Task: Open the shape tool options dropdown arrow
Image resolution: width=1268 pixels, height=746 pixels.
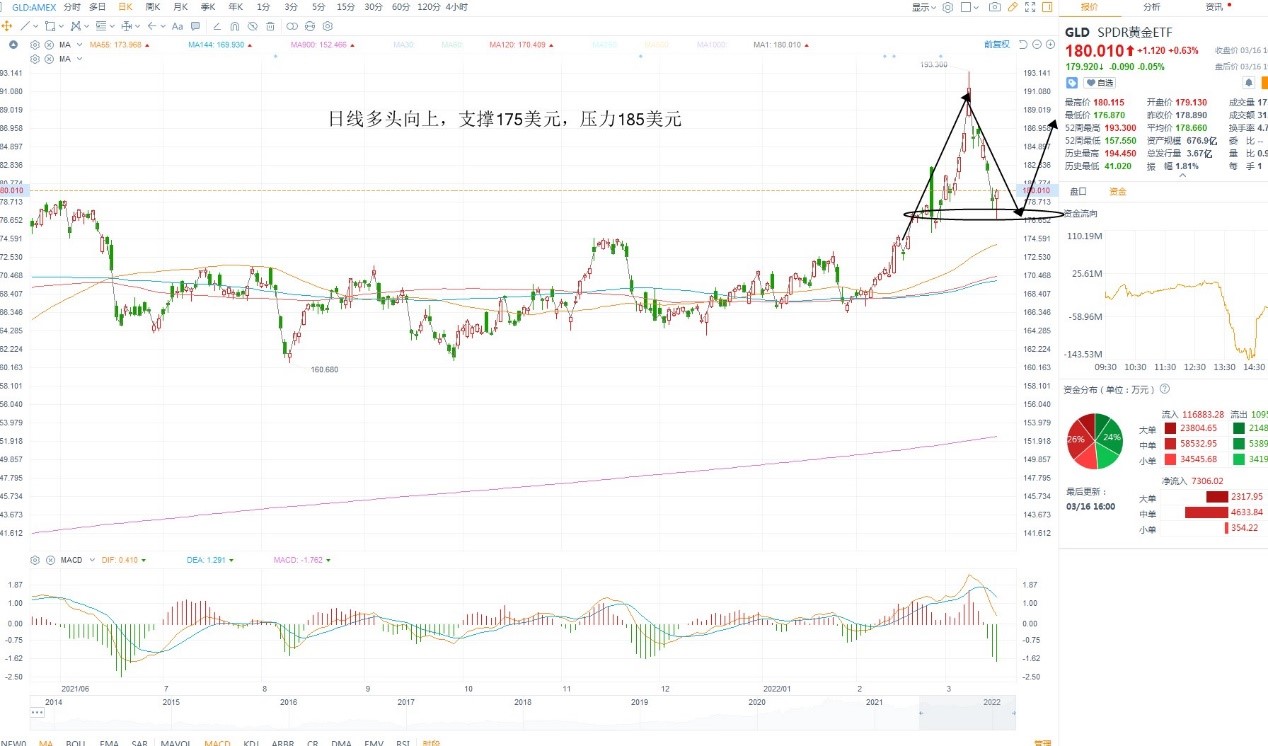Action: (x=61, y=26)
